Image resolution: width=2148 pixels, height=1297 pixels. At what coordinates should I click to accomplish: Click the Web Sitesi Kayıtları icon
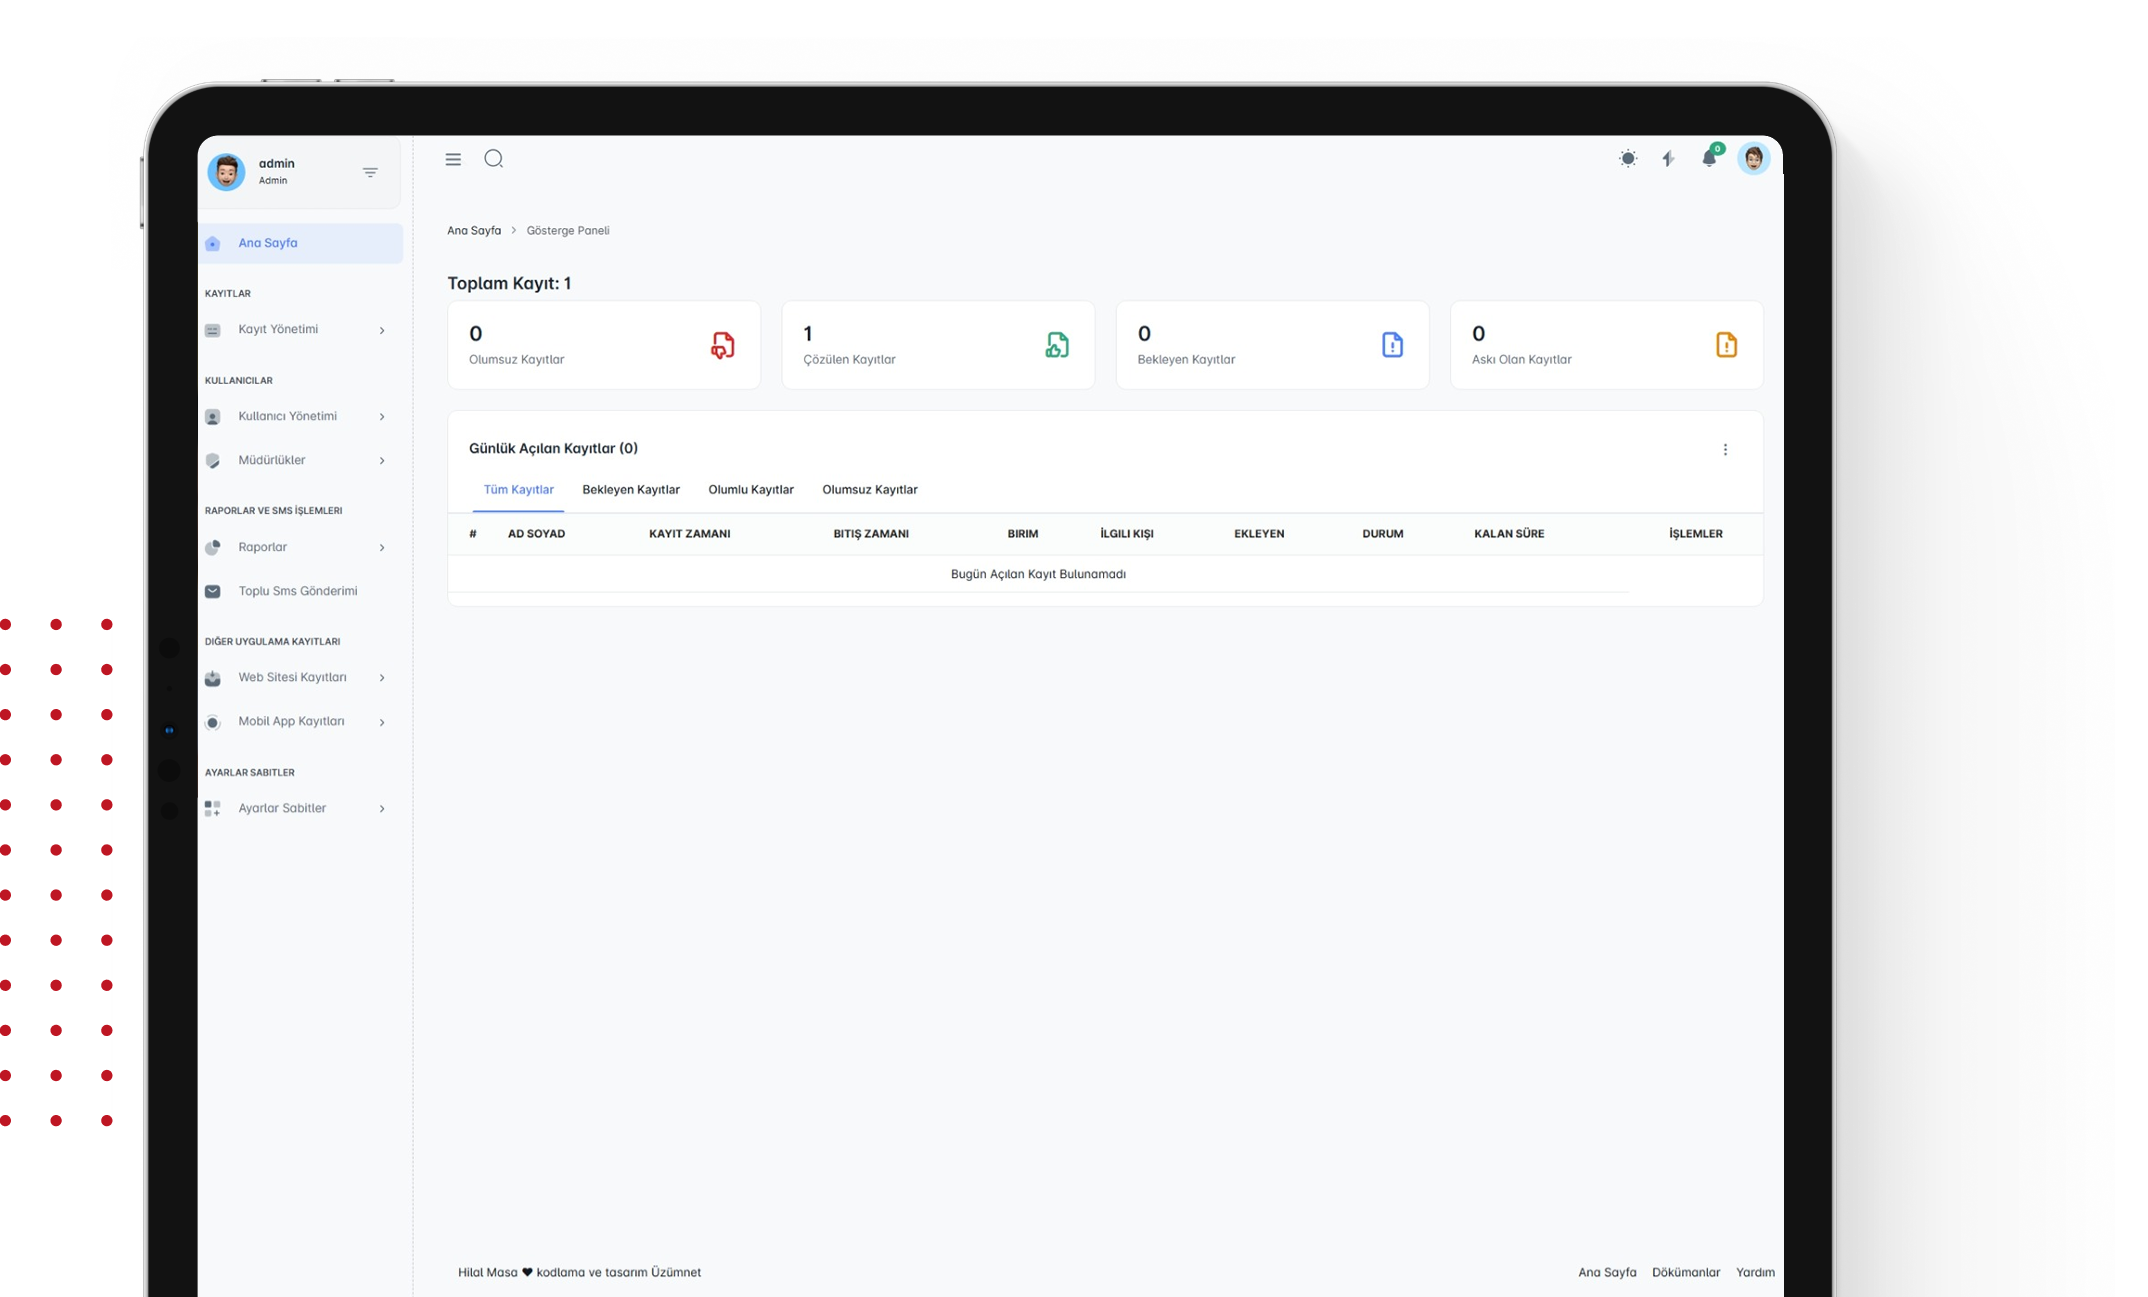point(213,678)
